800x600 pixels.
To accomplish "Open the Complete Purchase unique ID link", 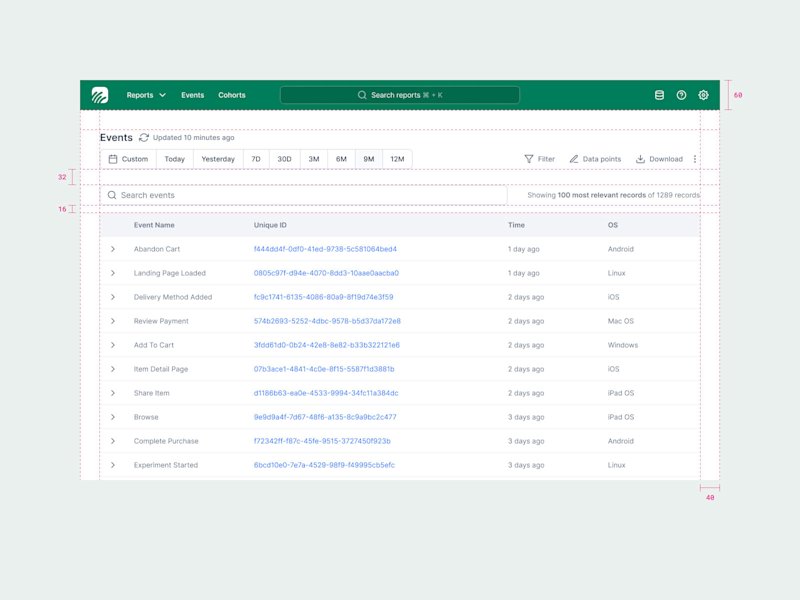I will click(322, 441).
